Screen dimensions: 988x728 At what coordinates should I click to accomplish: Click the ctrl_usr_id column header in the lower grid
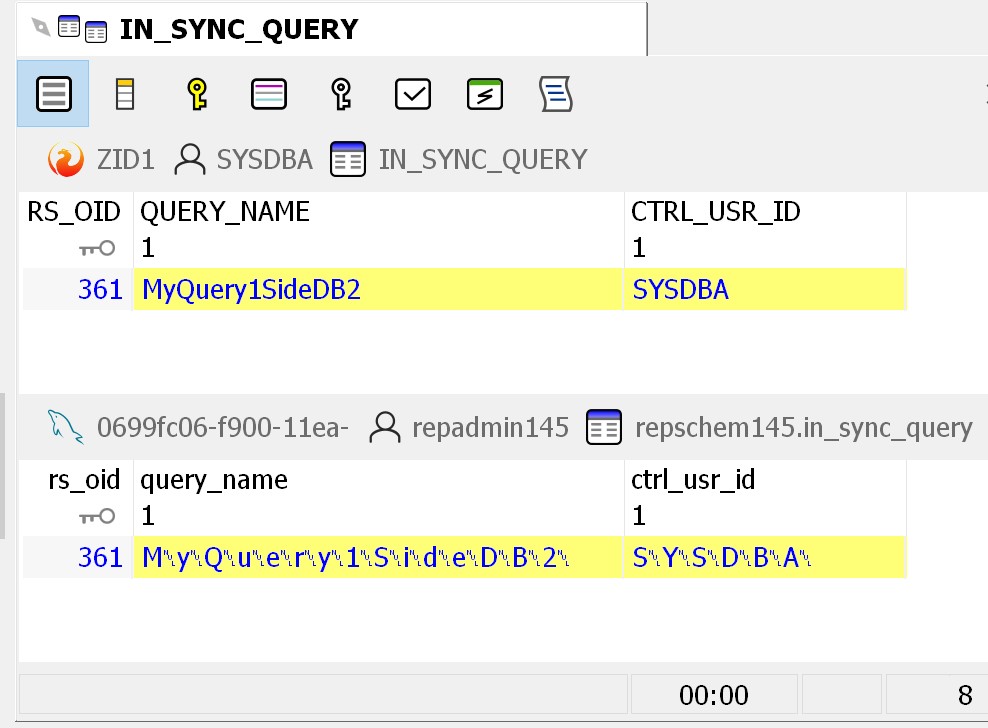(693, 480)
